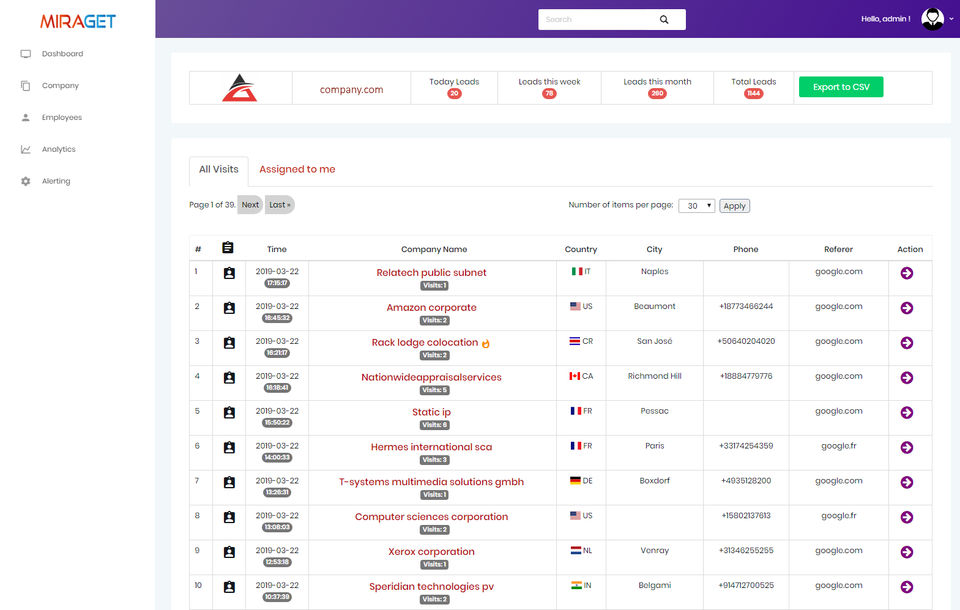Open the action arrow for Amazon corporate

(907, 308)
